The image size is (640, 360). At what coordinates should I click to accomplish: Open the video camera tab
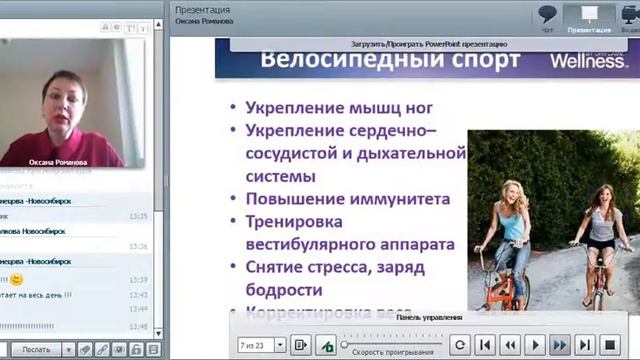point(630,18)
